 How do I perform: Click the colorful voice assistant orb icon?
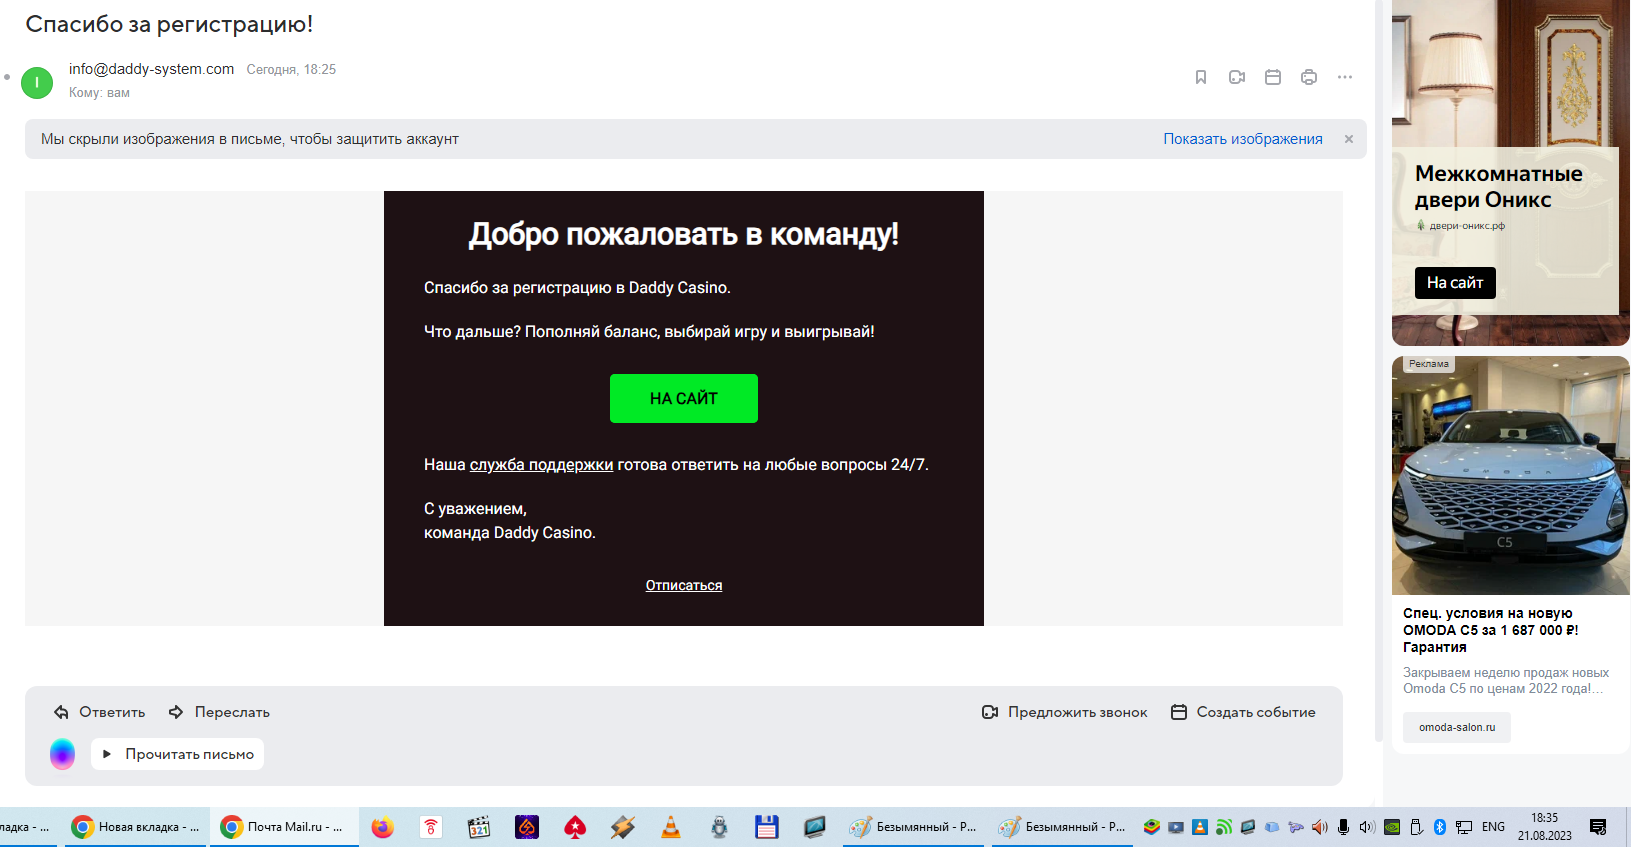(x=63, y=754)
